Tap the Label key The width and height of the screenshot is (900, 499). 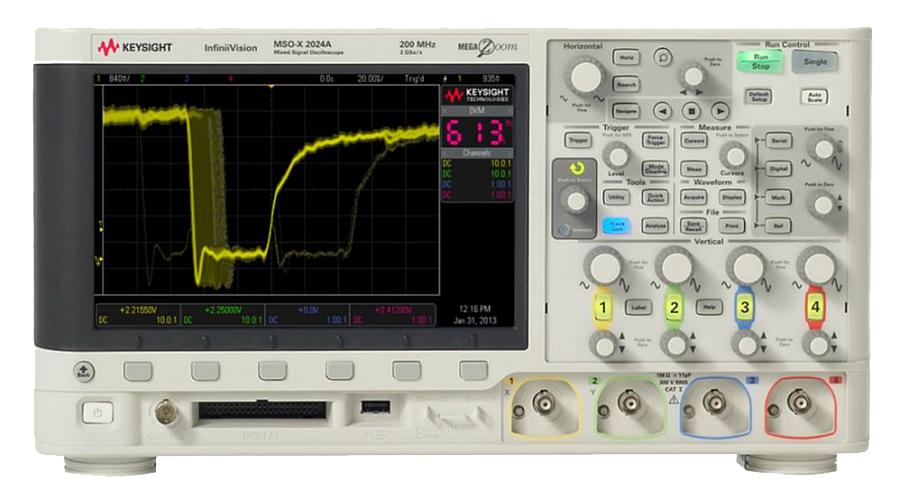click(x=638, y=308)
